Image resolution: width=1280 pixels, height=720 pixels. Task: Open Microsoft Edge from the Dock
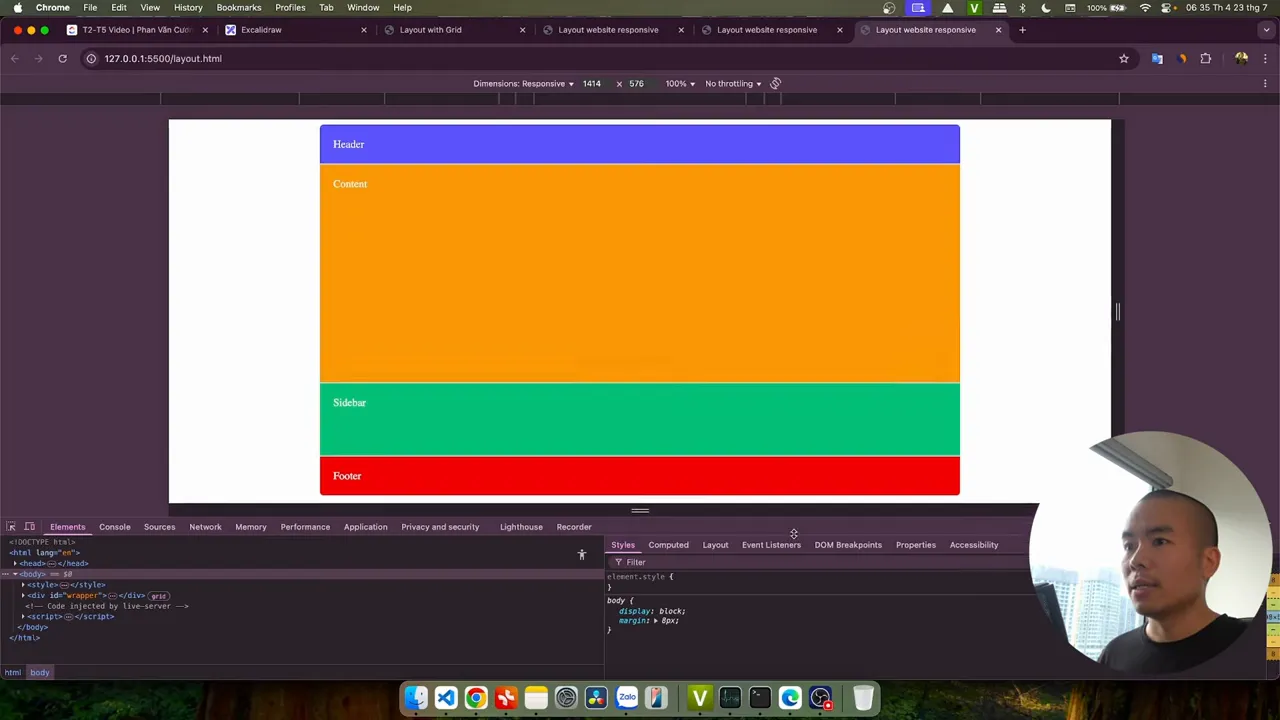[790, 697]
